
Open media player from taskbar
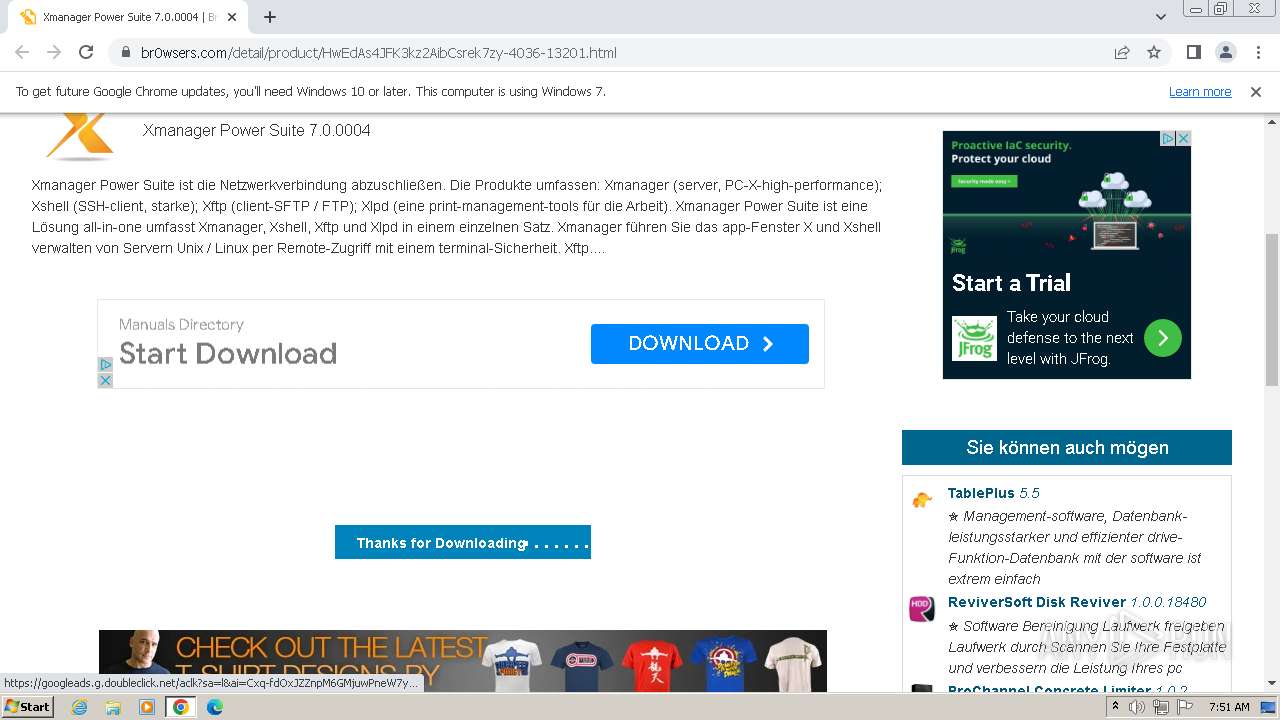point(146,707)
